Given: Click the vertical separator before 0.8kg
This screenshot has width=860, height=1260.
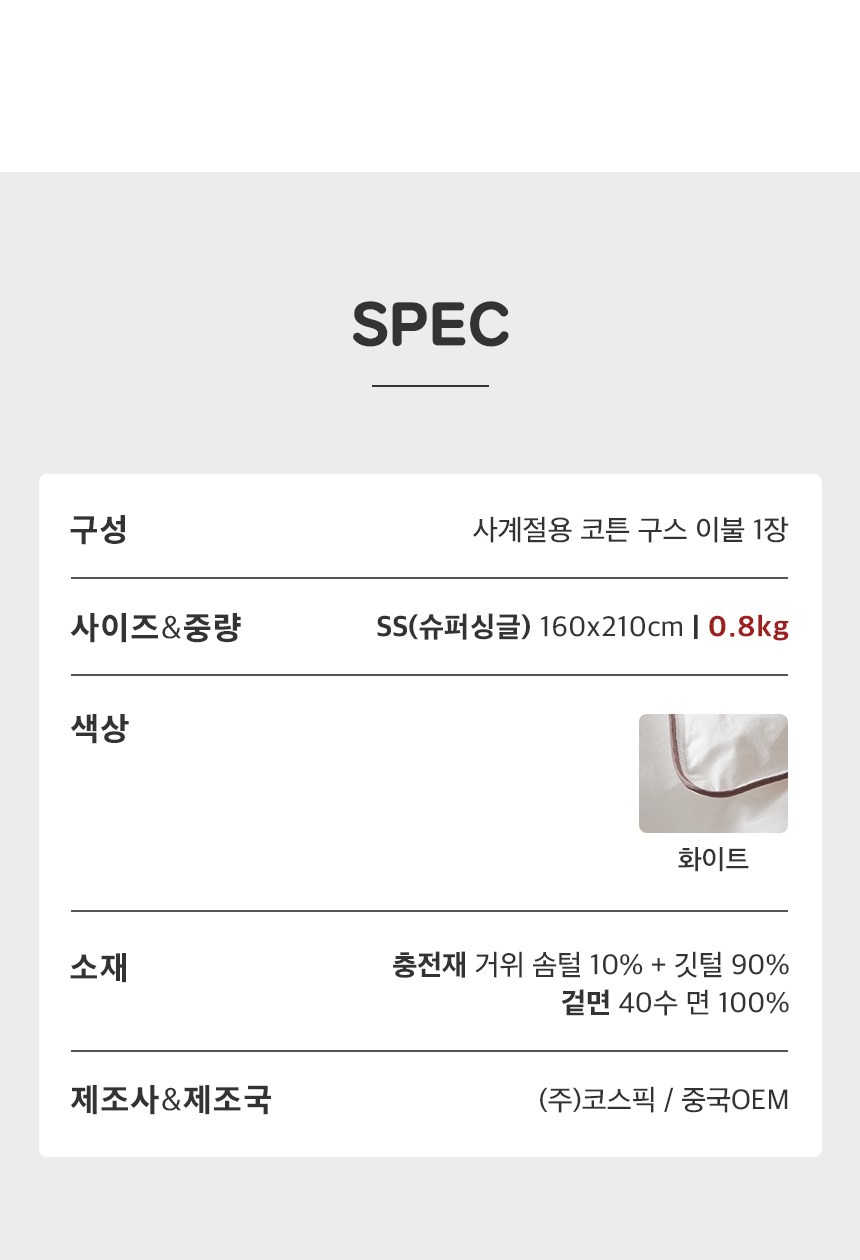Looking at the screenshot, I should [695, 628].
